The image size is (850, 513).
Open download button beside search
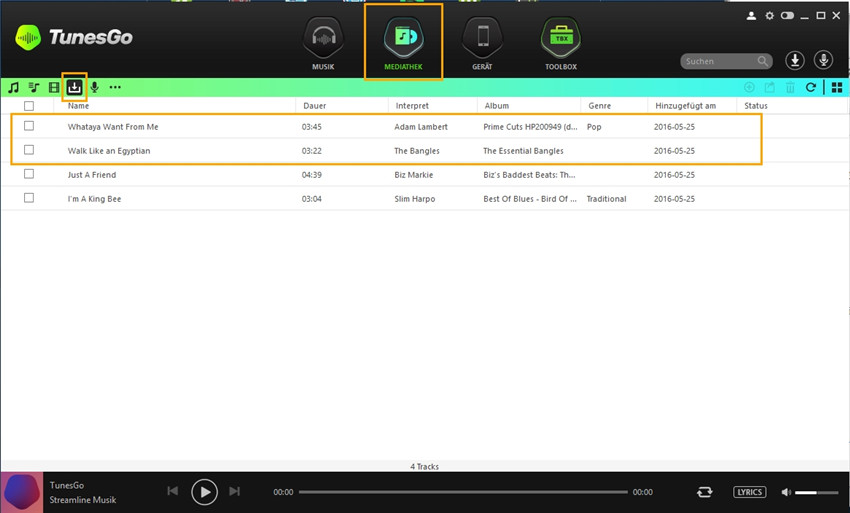click(x=795, y=60)
